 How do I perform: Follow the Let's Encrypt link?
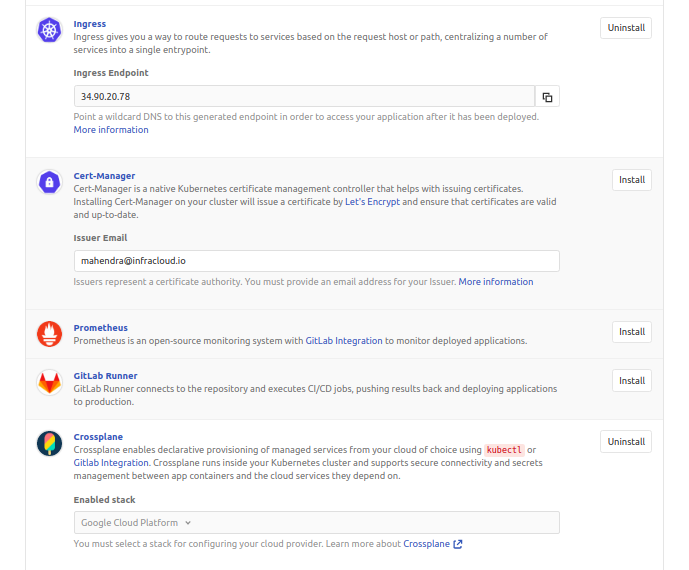click(372, 202)
